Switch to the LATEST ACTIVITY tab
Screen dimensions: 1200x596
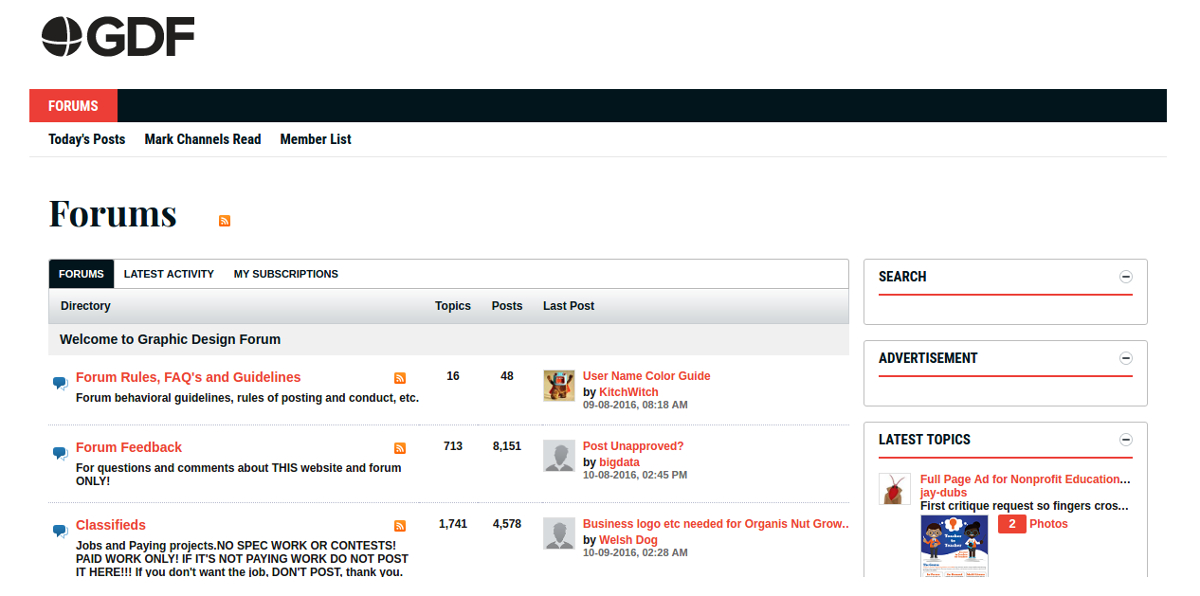pyautogui.click(x=169, y=273)
